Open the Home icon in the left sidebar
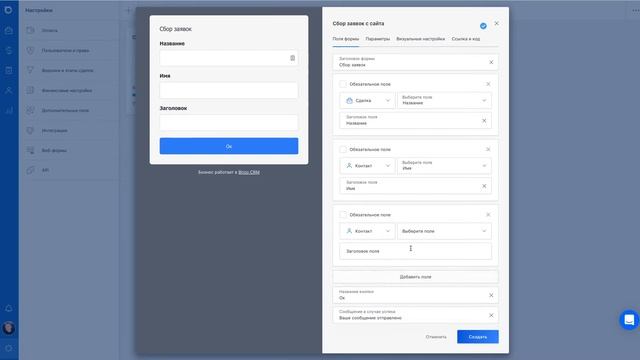This screenshot has height=360, width=640. click(9, 30)
